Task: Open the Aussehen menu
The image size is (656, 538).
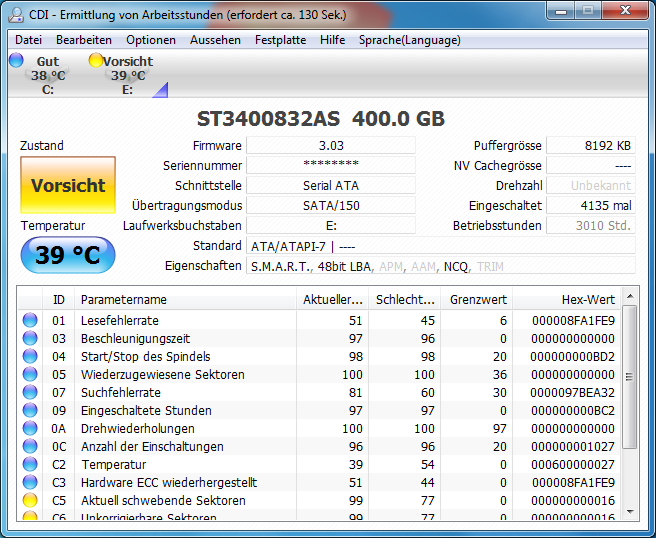Action: [x=215, y=40]
